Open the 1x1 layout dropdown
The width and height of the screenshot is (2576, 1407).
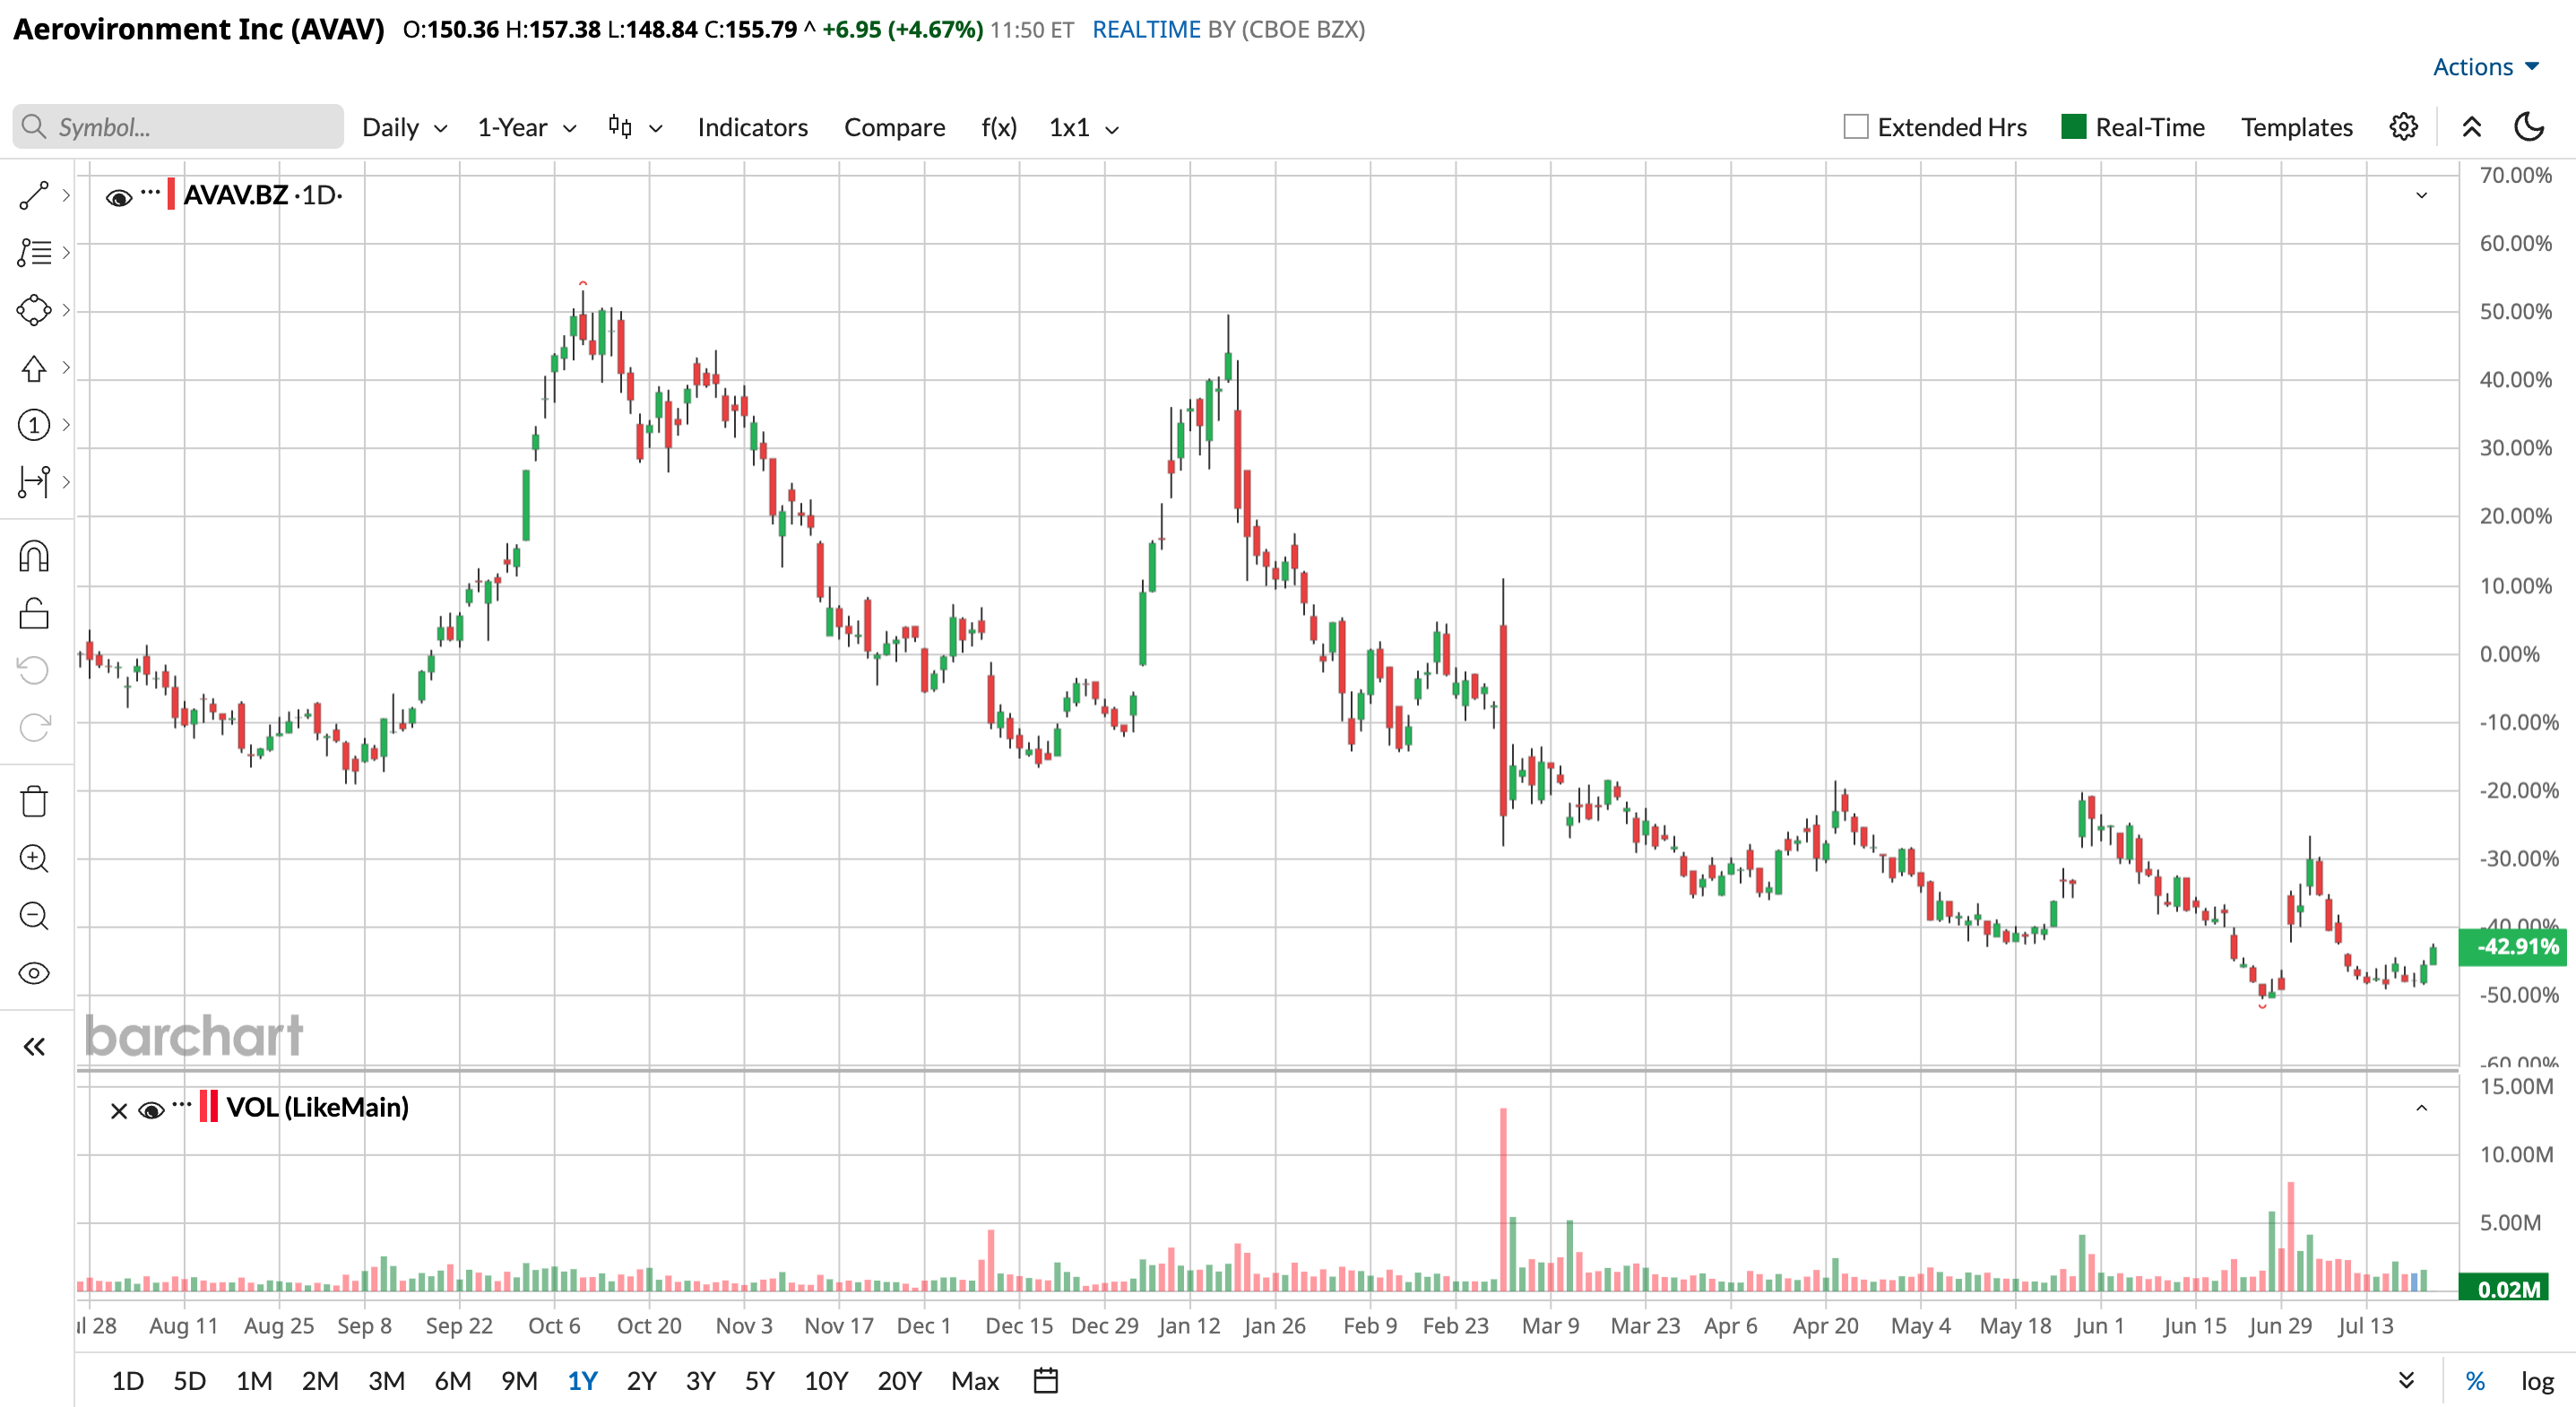coord(1083,127)
